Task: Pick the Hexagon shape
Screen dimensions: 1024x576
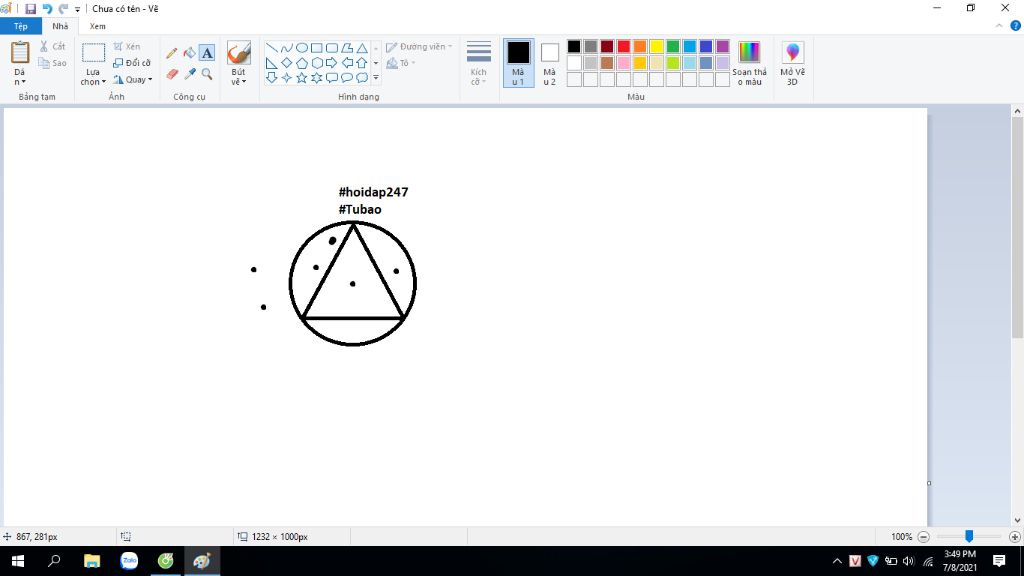Action: (x=317, y=63)
